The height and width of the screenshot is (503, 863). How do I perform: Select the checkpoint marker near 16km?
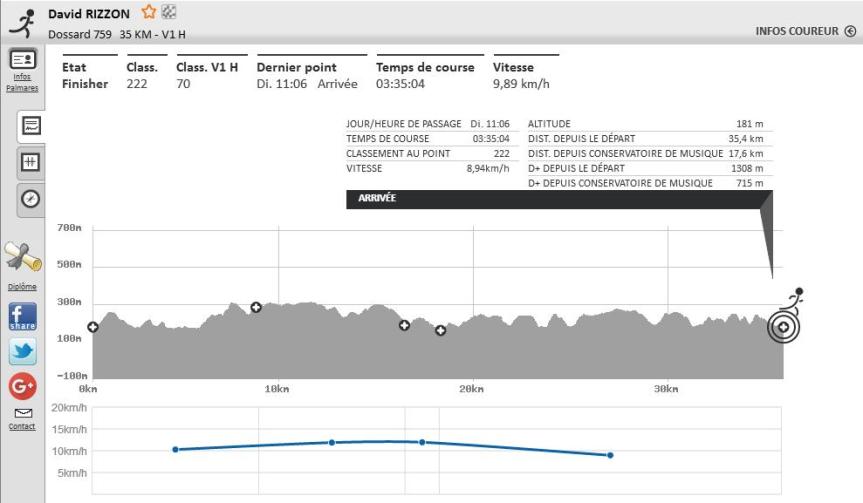tap(405, 325)
